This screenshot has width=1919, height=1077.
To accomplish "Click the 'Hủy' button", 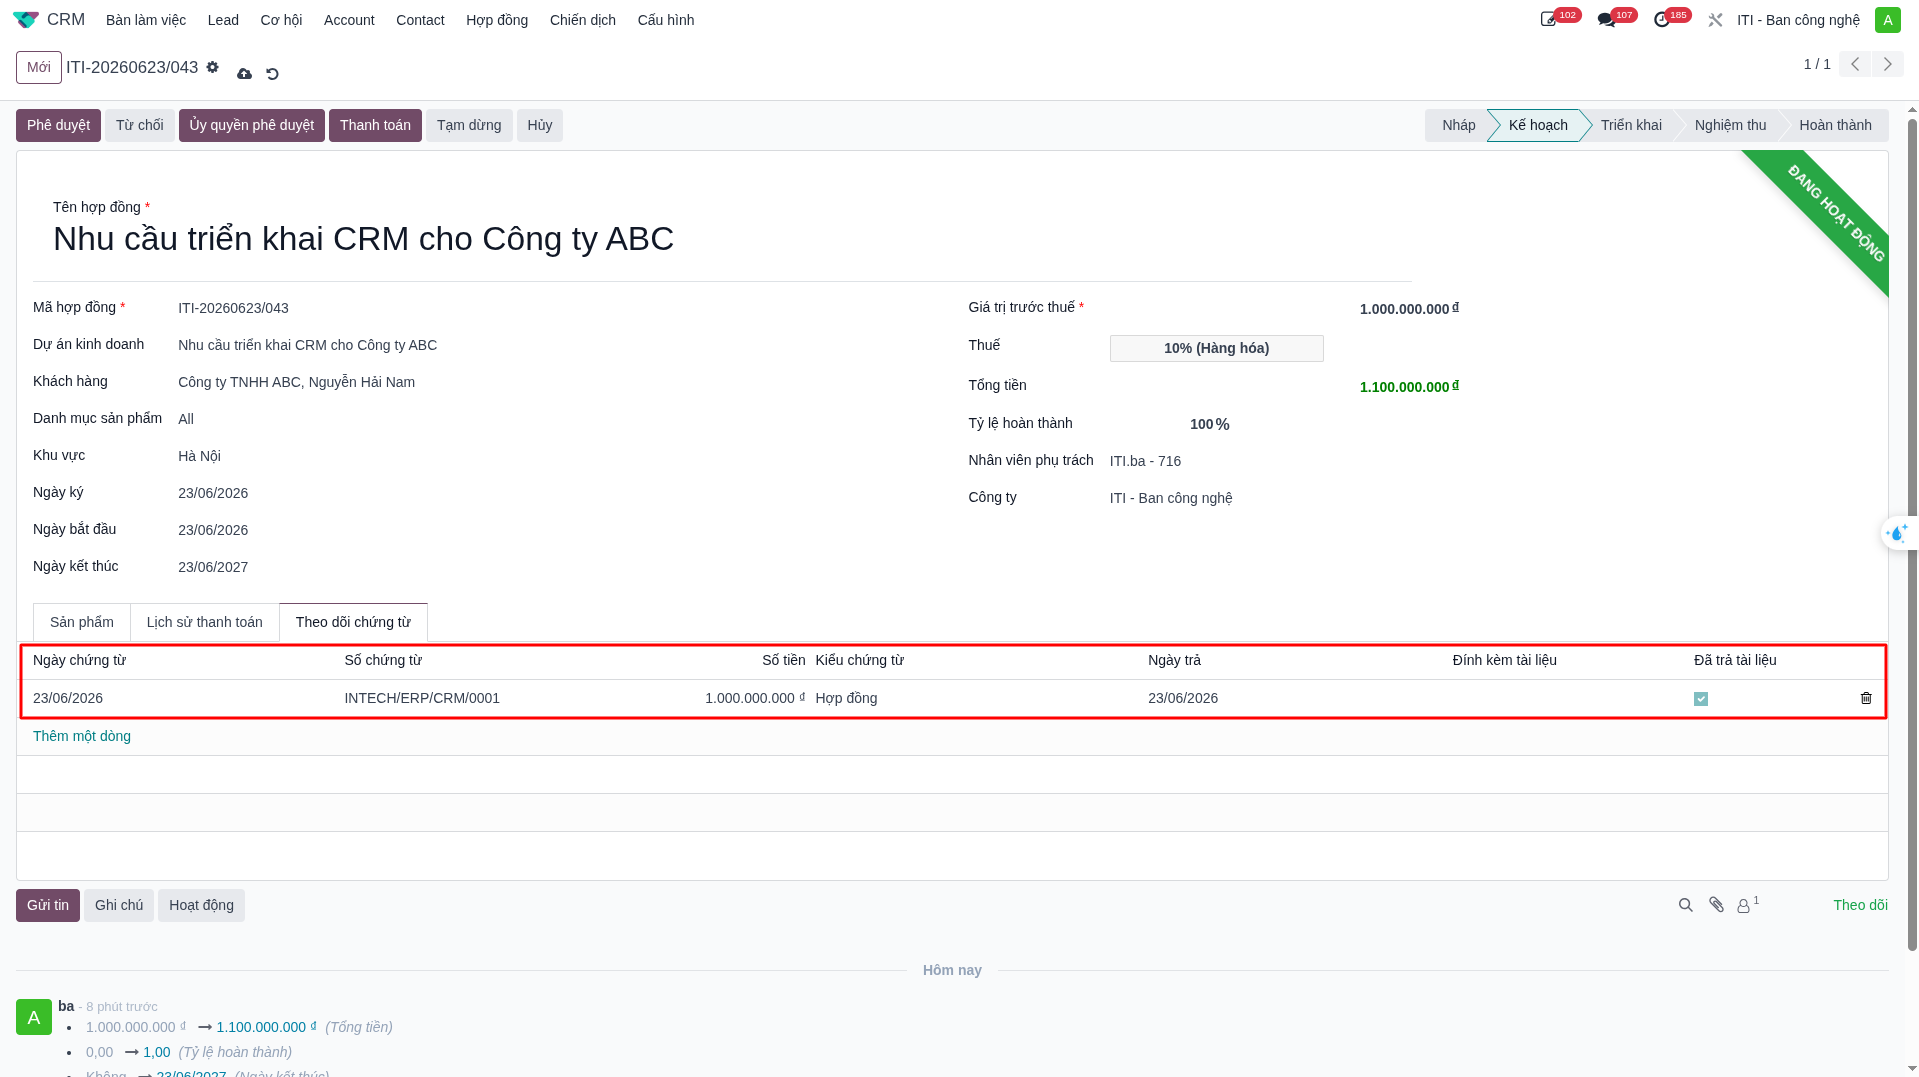I will [x=540, y=125].
